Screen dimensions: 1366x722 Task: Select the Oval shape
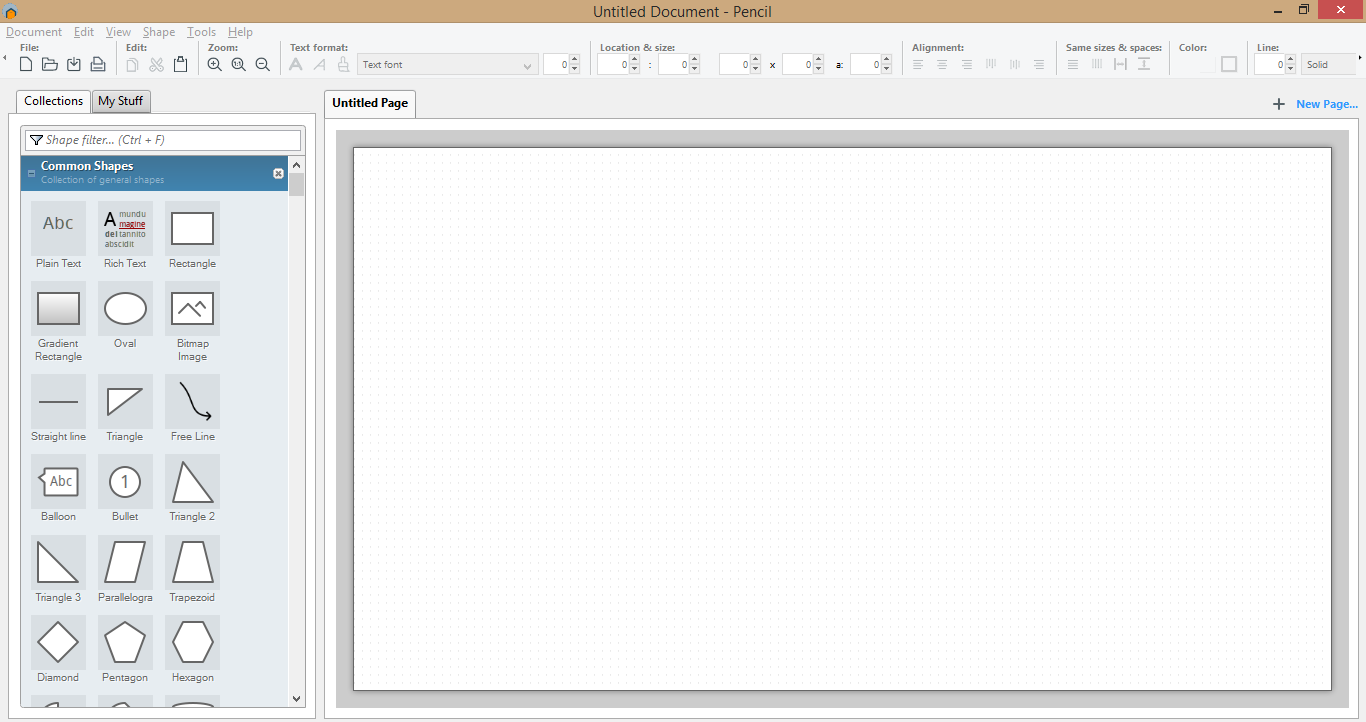[125, 316]
